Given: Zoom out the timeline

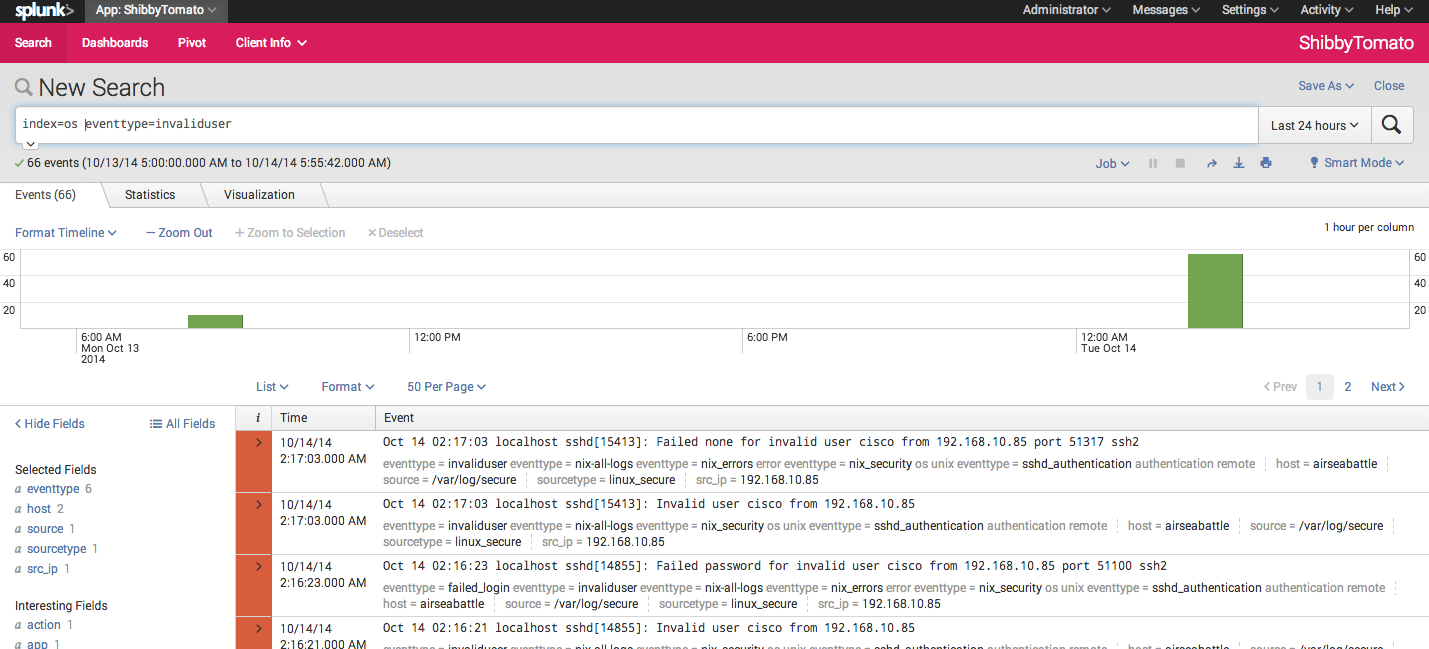Looking at the screenshot, I should pos(179,233).
